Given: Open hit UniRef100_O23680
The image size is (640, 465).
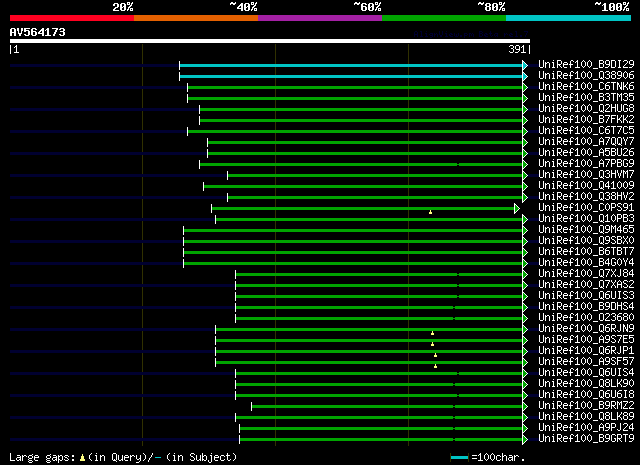Looking at the screenshot, I should 586,318.
